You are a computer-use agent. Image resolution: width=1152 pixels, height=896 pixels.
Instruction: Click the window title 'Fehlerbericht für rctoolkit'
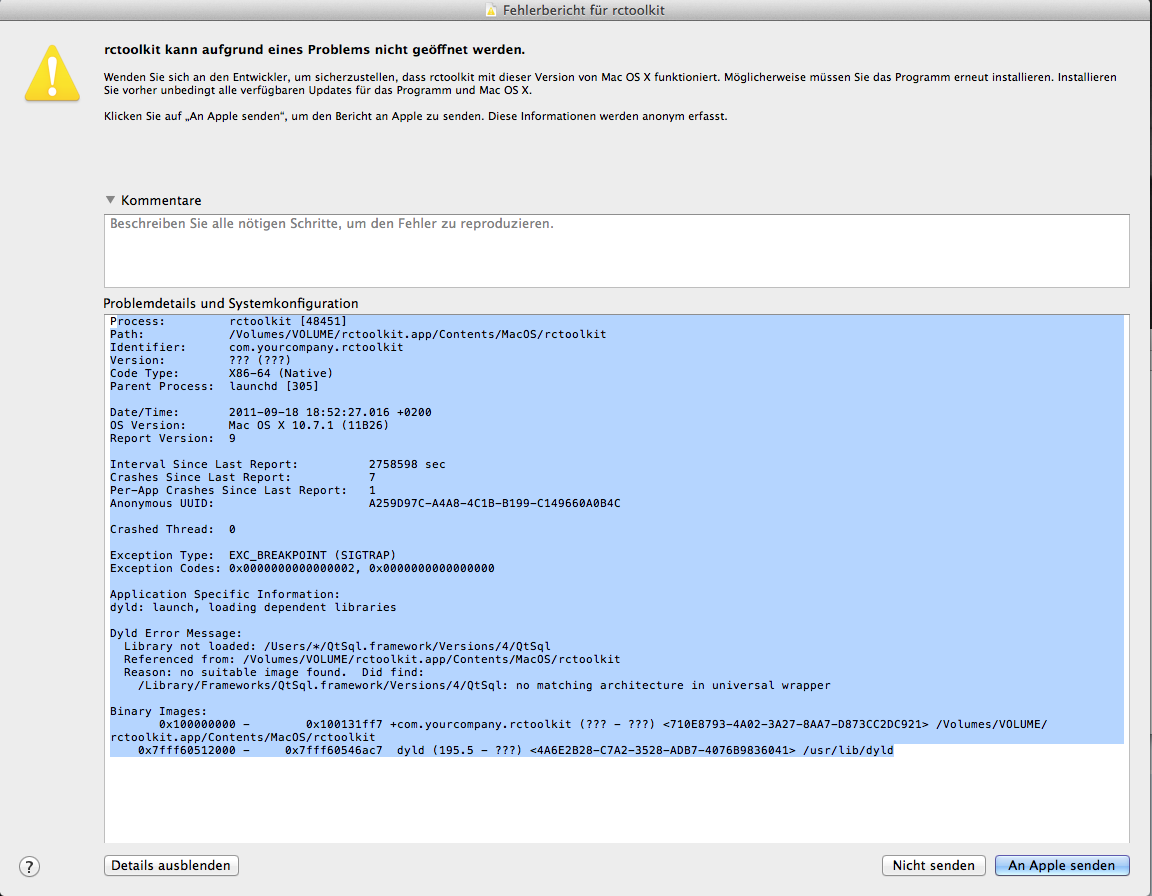pyautogui.click(x=583, y=10)
